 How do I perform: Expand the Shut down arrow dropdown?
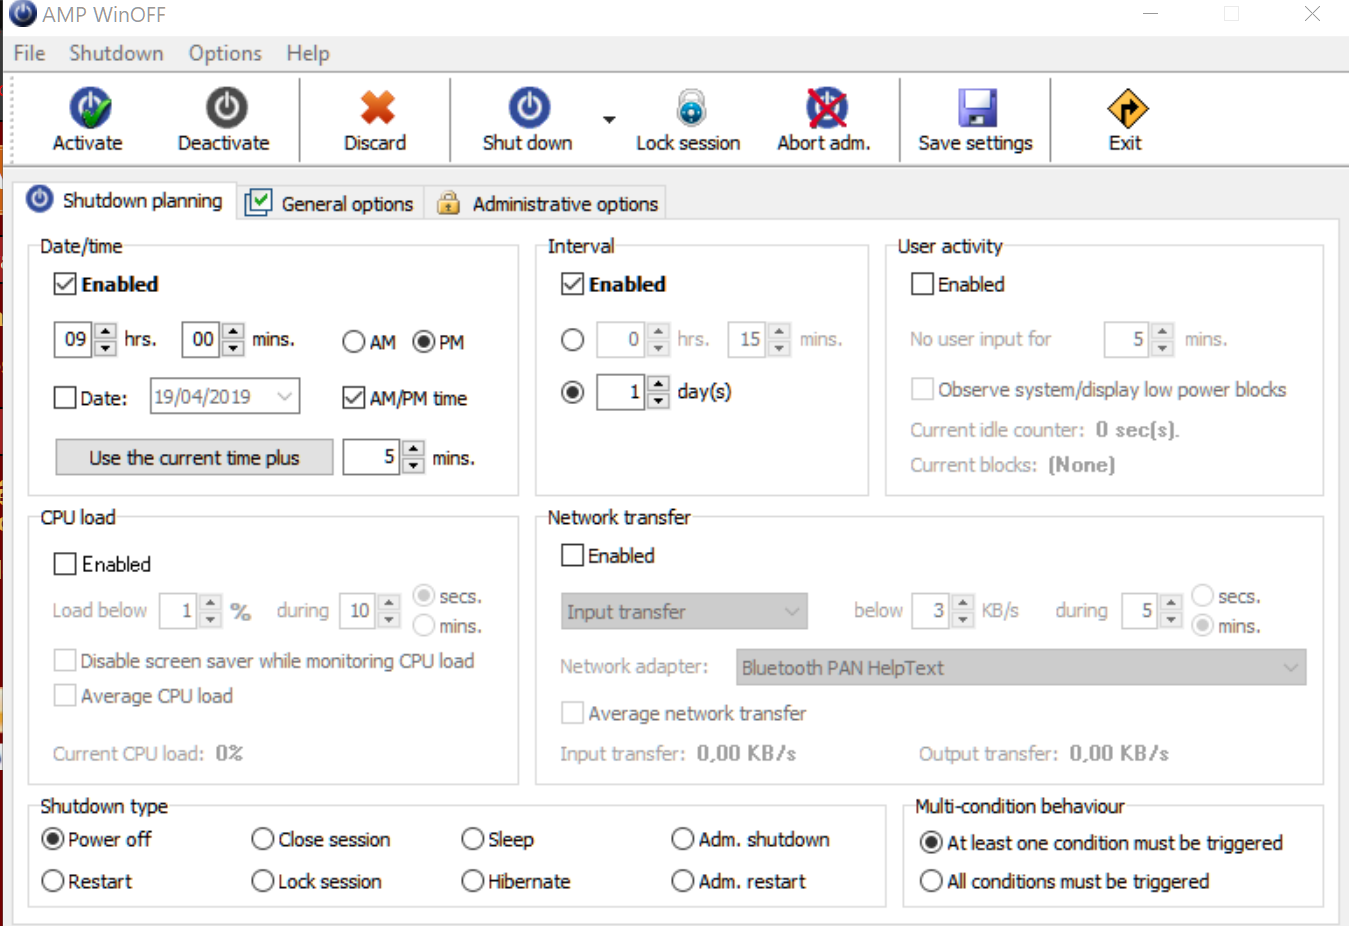tap(609, 120)
